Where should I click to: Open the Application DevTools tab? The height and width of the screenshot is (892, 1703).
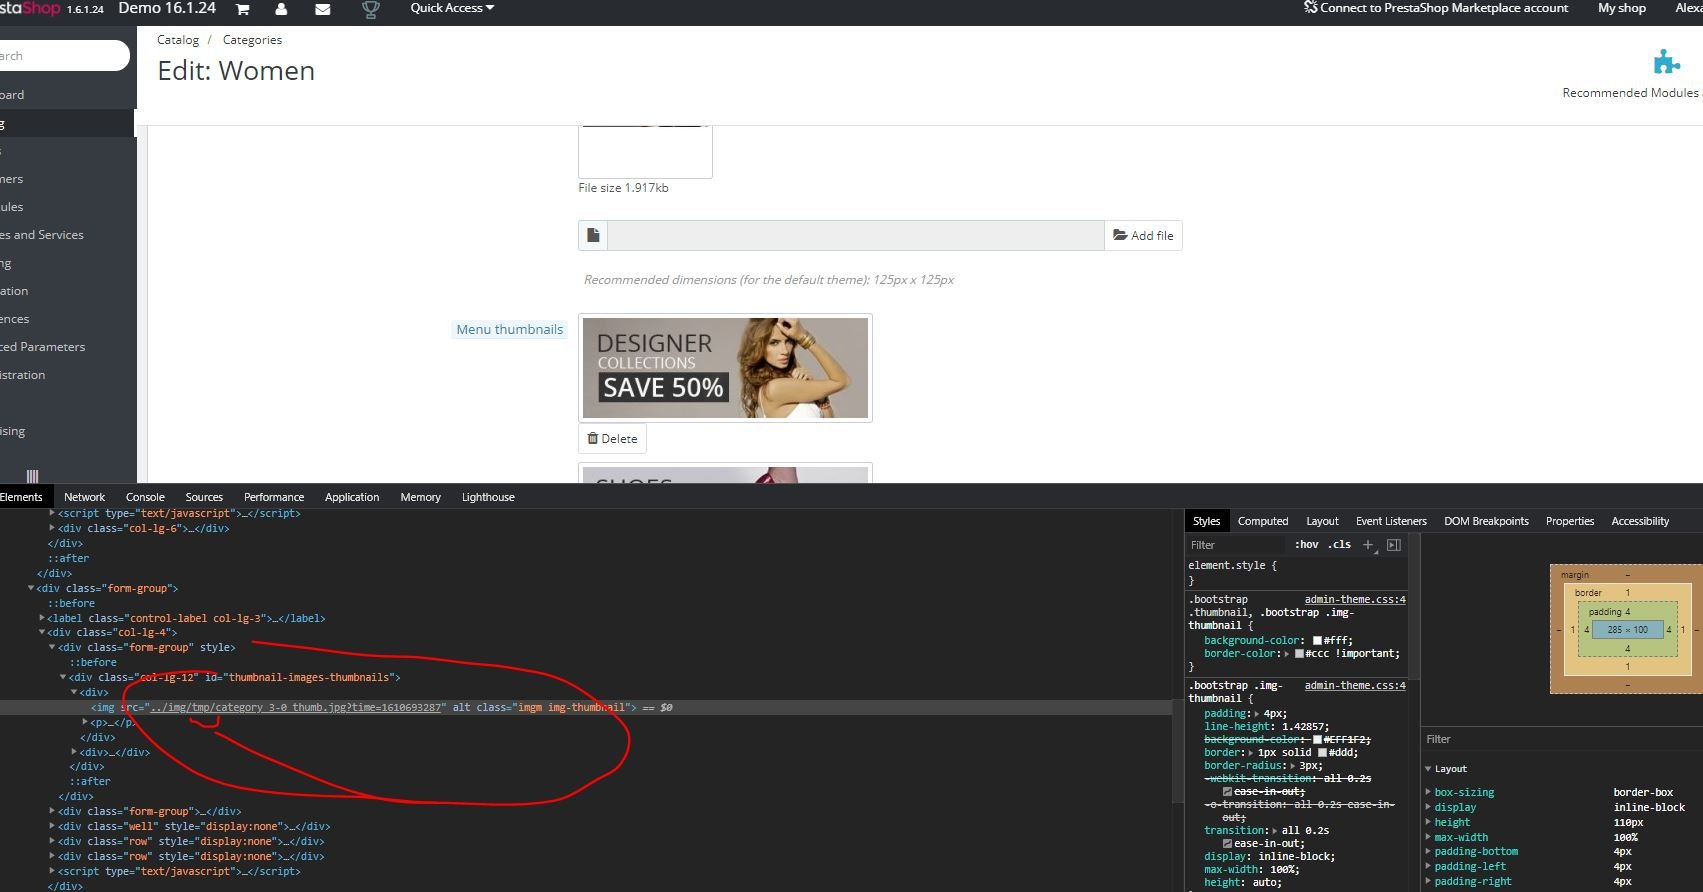click(x=352, y=497)
